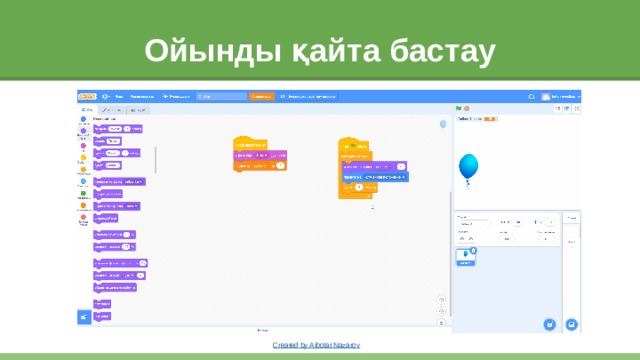This screenshot has width=640, height=360.
Task: Click the green flag to start
Action: point(458,109)
